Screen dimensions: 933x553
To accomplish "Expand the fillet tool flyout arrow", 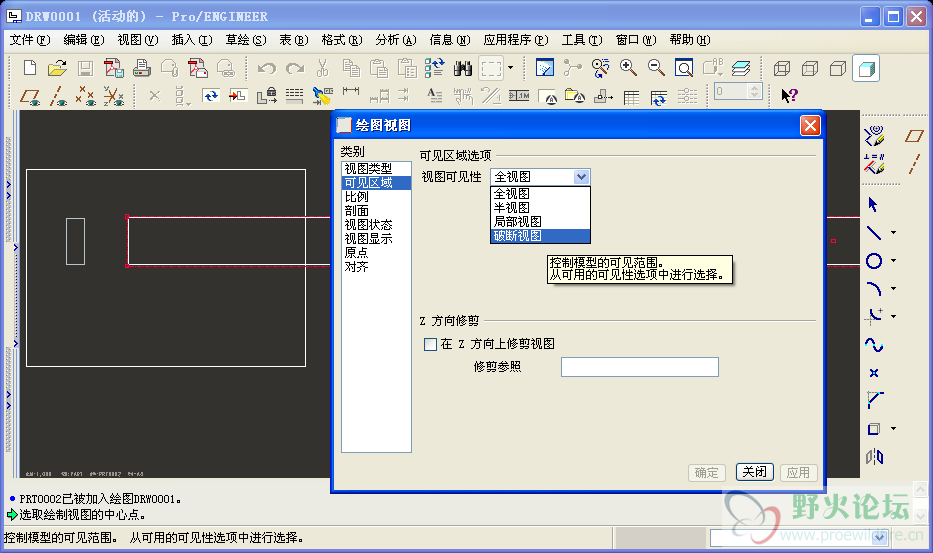I will 893,317.
